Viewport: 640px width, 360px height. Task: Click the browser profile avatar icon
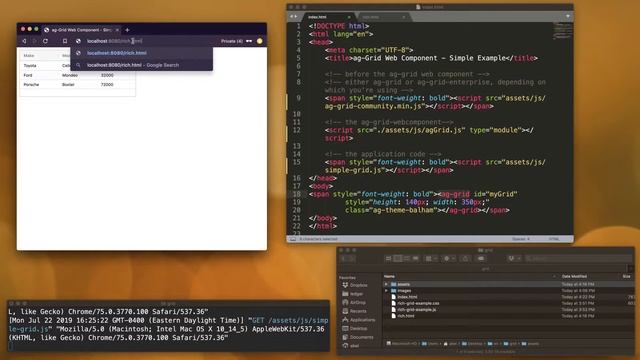coord(260,41)
